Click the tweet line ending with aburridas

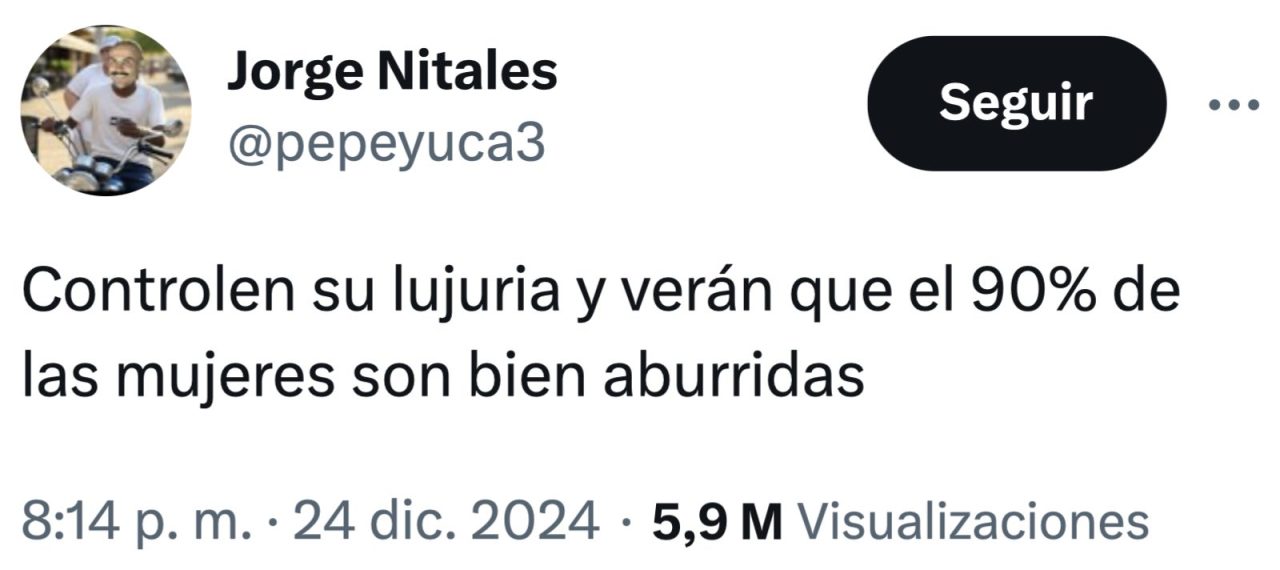pyautogui.click(x=442, y=379)
